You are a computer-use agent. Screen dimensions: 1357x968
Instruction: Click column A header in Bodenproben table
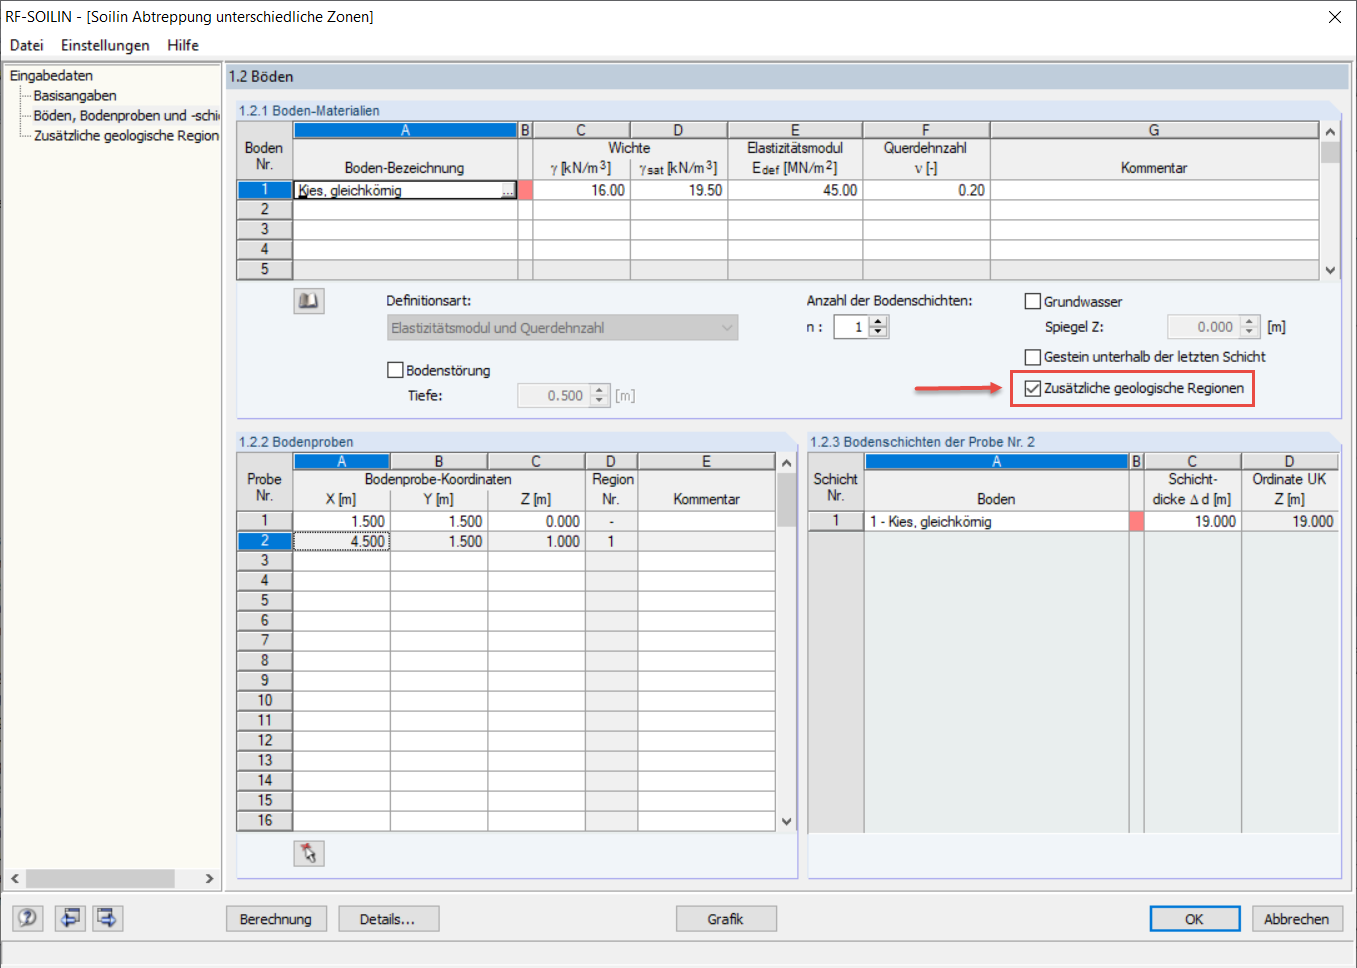coord(341,461)
